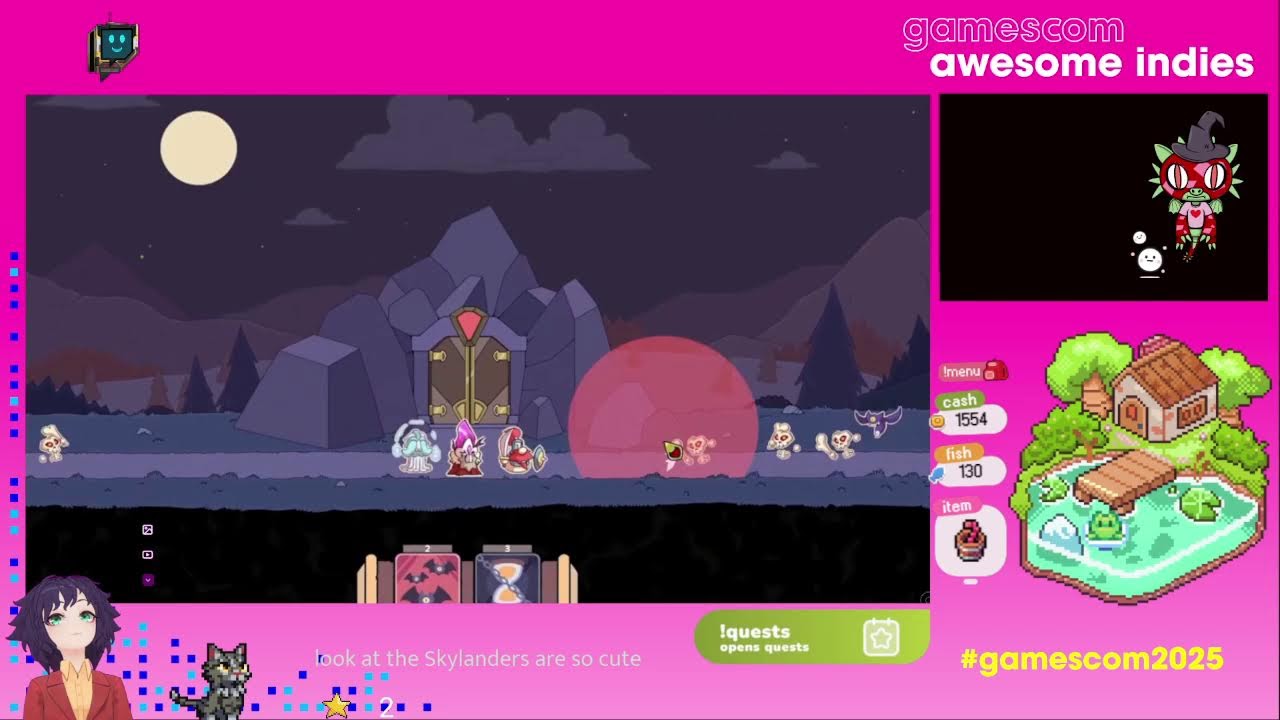Click the gamescom awesome indies logo
Screen dimensions: 1280x720
[1078, 47]
